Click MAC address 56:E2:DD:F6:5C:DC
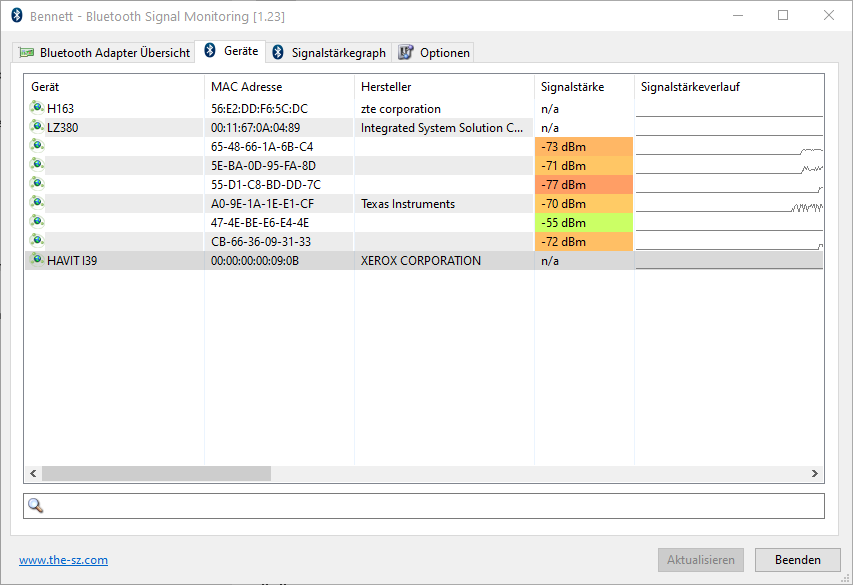Viewport: 853px width, 585px height. tap(259, 109)
